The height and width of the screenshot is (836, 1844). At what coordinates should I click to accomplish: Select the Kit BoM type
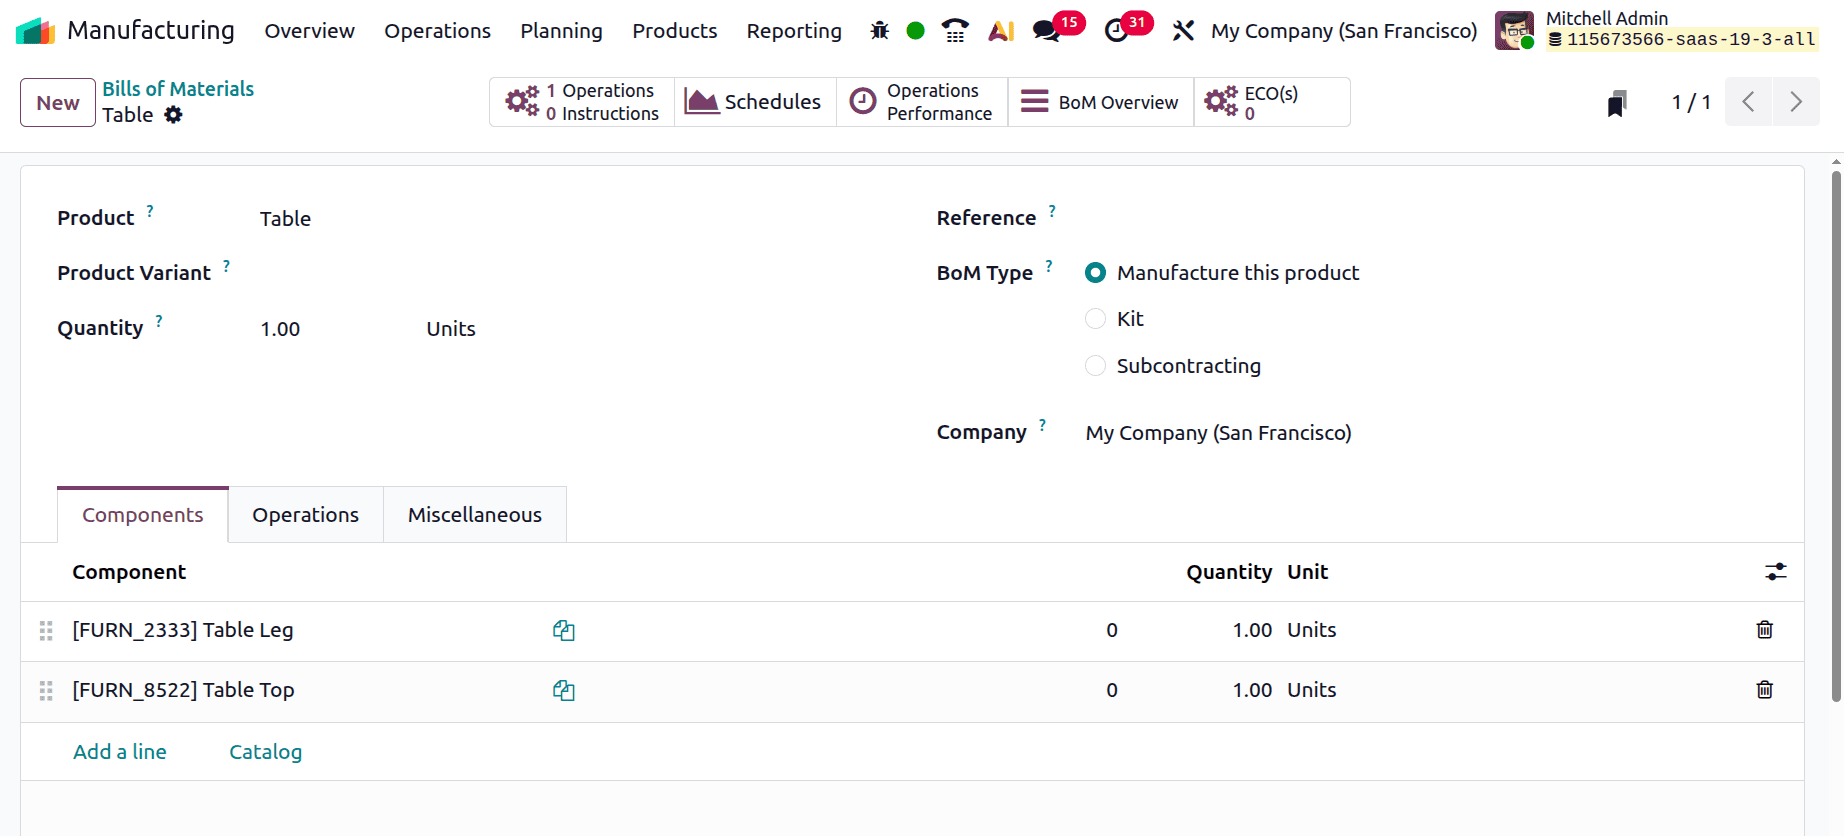coord(1096,319)
